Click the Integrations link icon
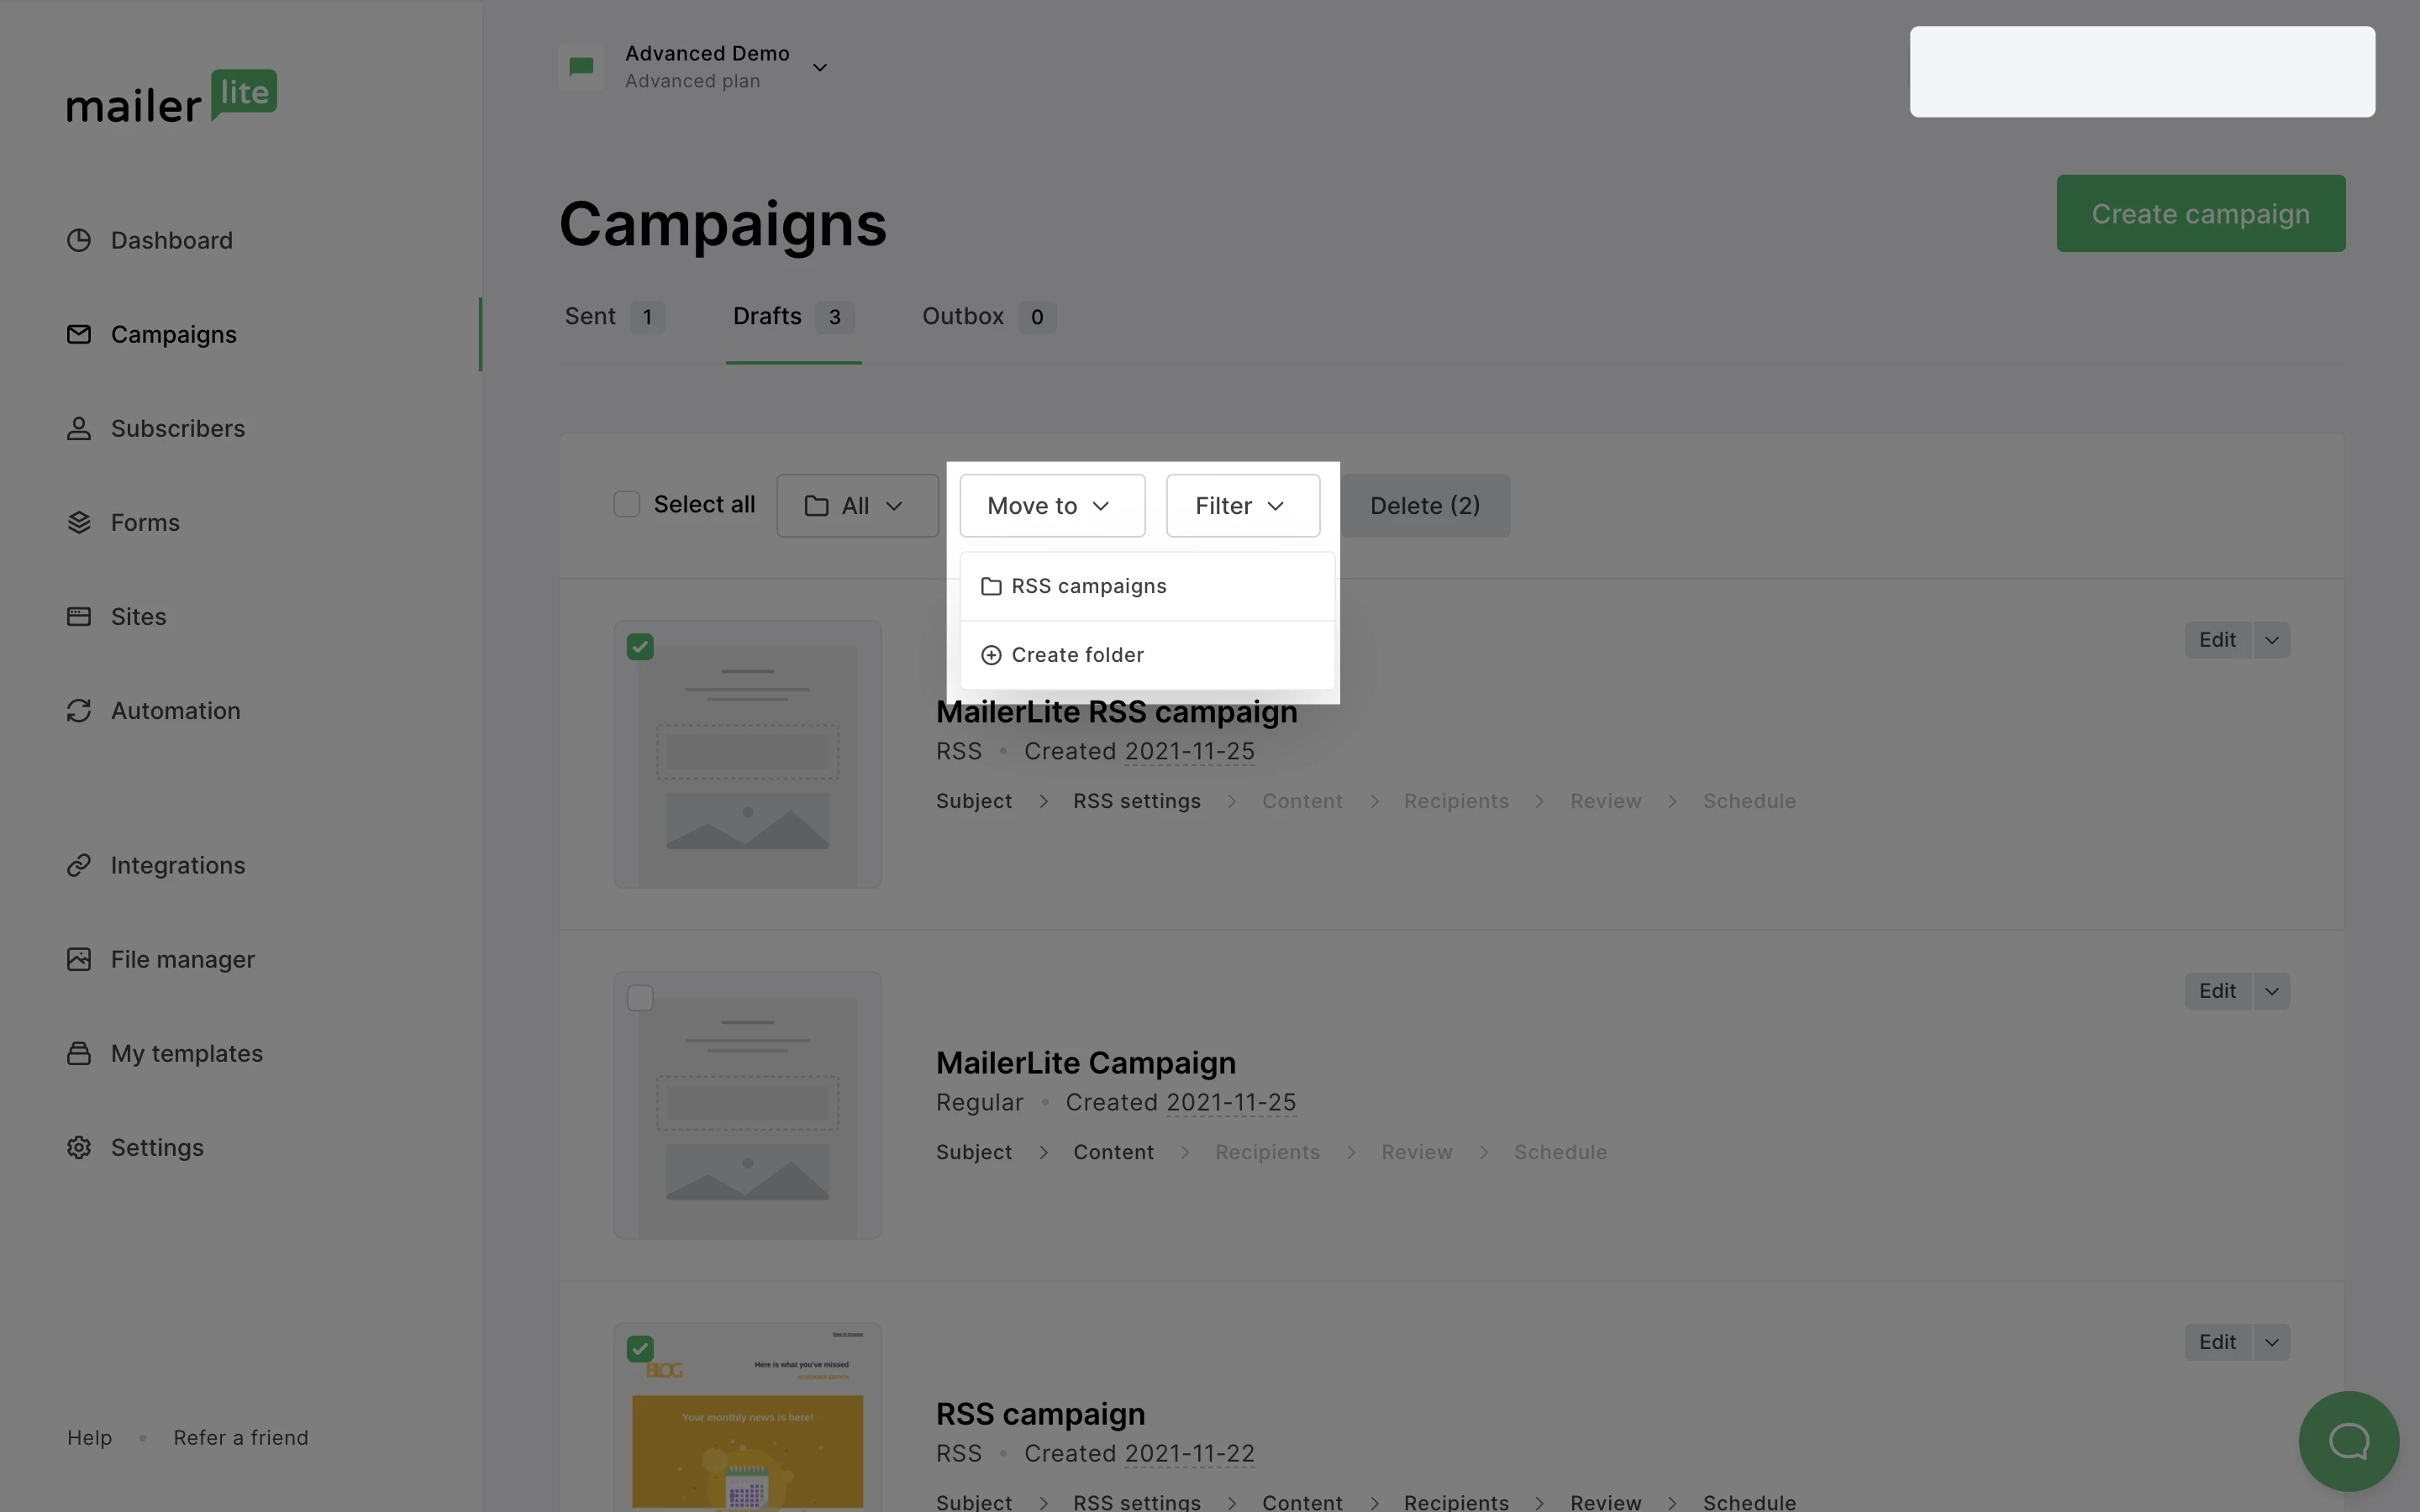 tap(79, 865)
